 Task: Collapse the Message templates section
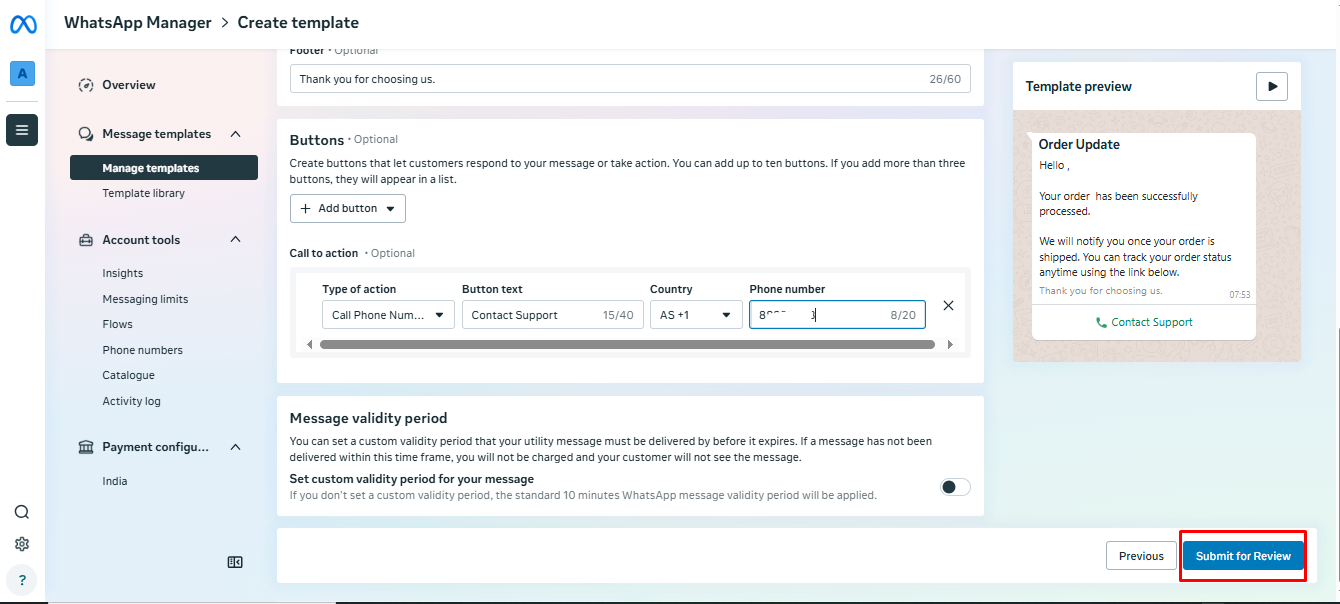pos(236,134)
